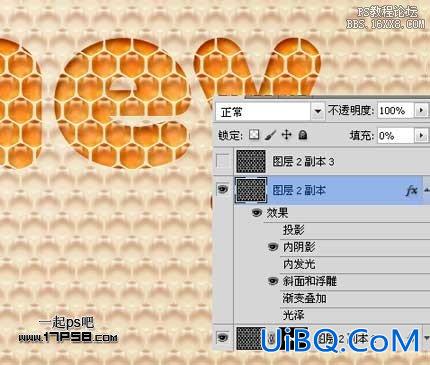Open the 斜面和浮雕 effect settings

tap(310, 281)
